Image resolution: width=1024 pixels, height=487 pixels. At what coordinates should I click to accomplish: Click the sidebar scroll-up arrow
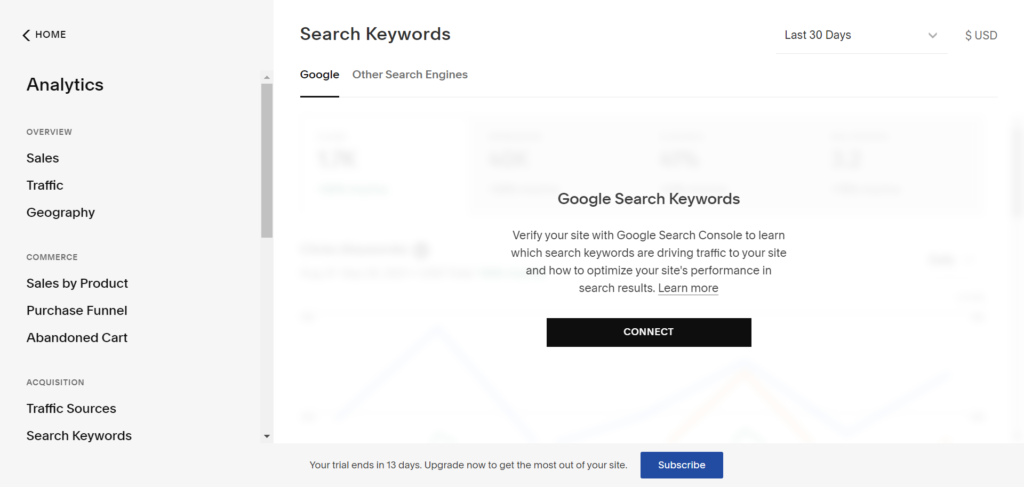click(x=266, y=77)
